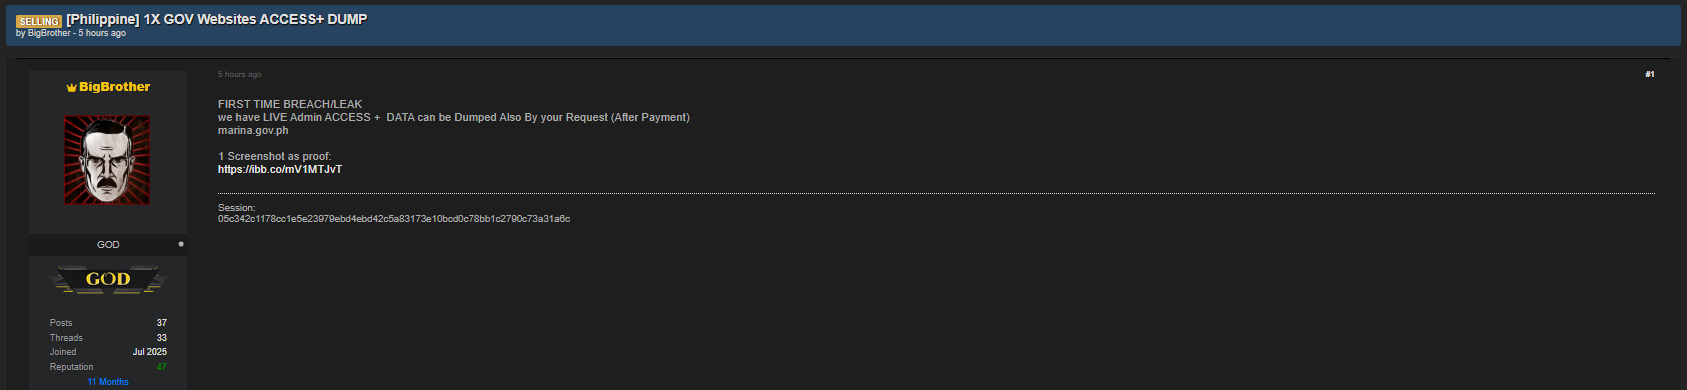Click the Threads count 33
1687x390 pixels.
click(161, 338)
